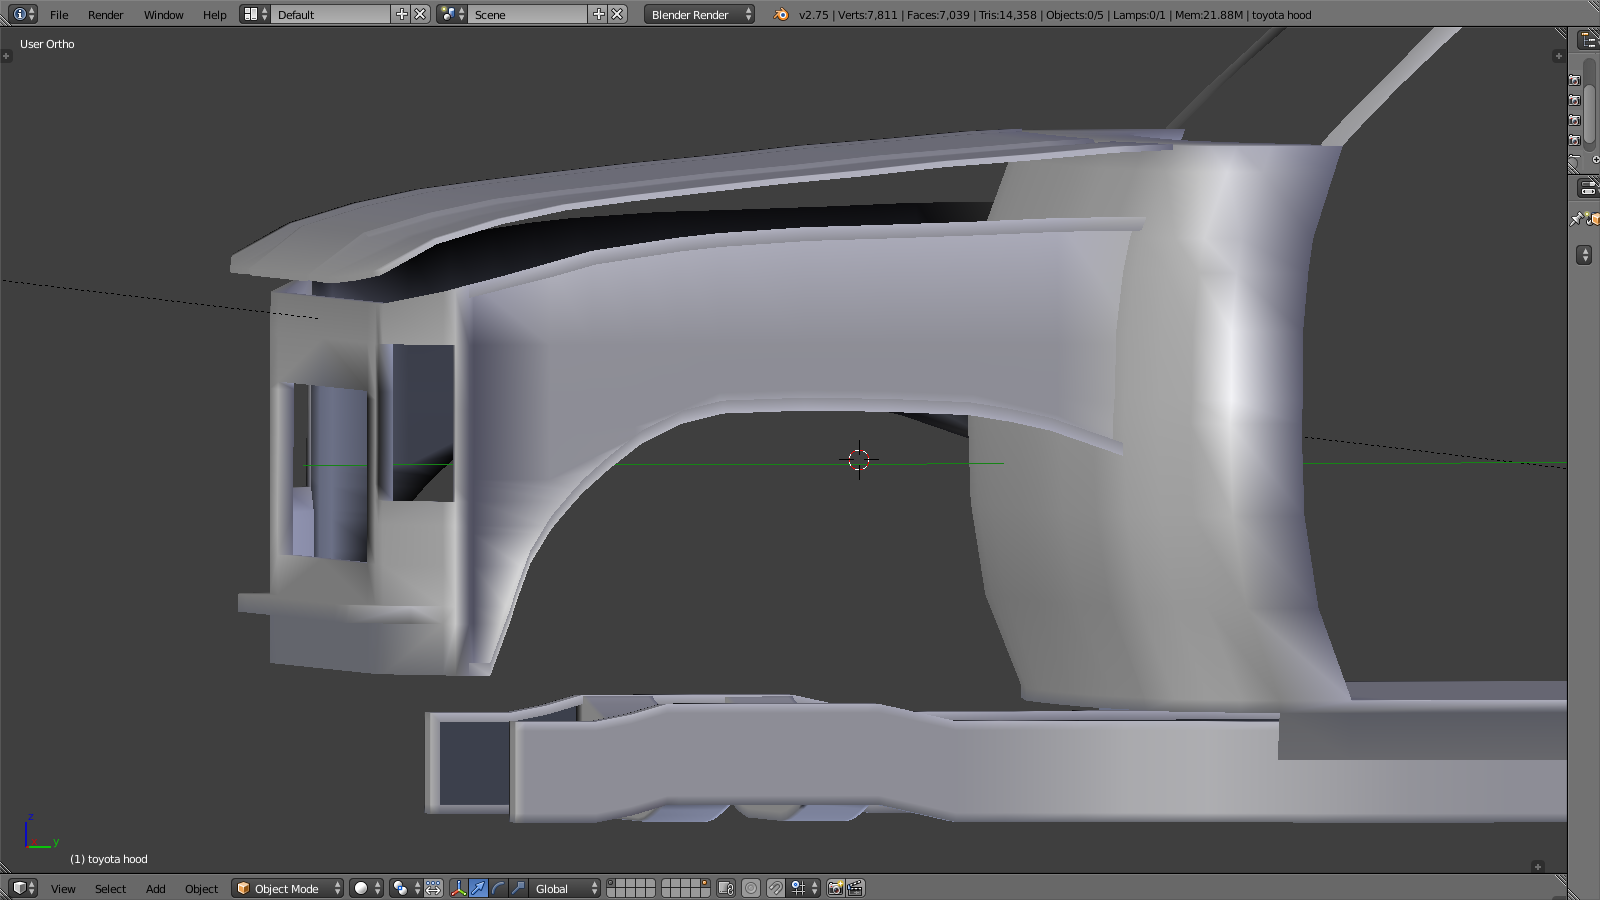Click the pin icon in Properties panel
The height and width of the screenshot is (900, 1600).
(1578, 219)
